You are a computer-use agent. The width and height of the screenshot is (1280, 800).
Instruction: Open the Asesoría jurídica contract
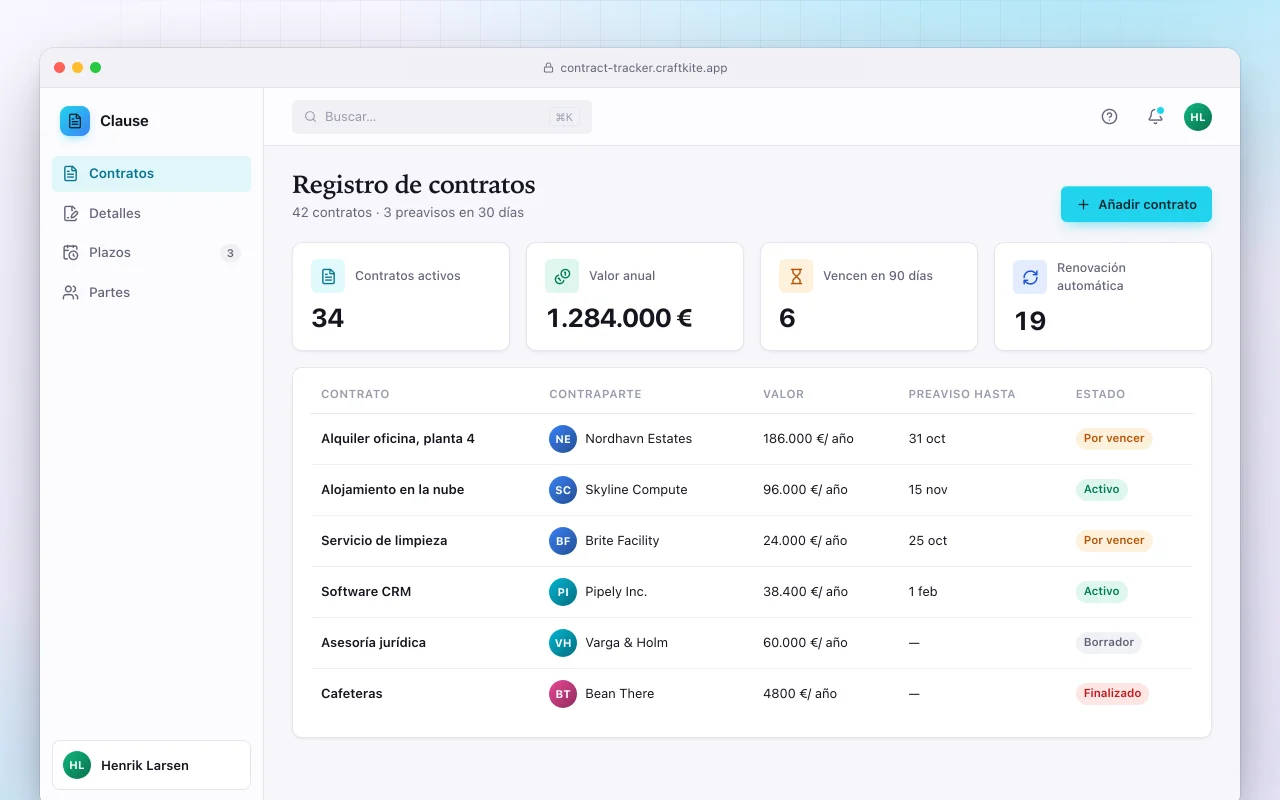373,643
